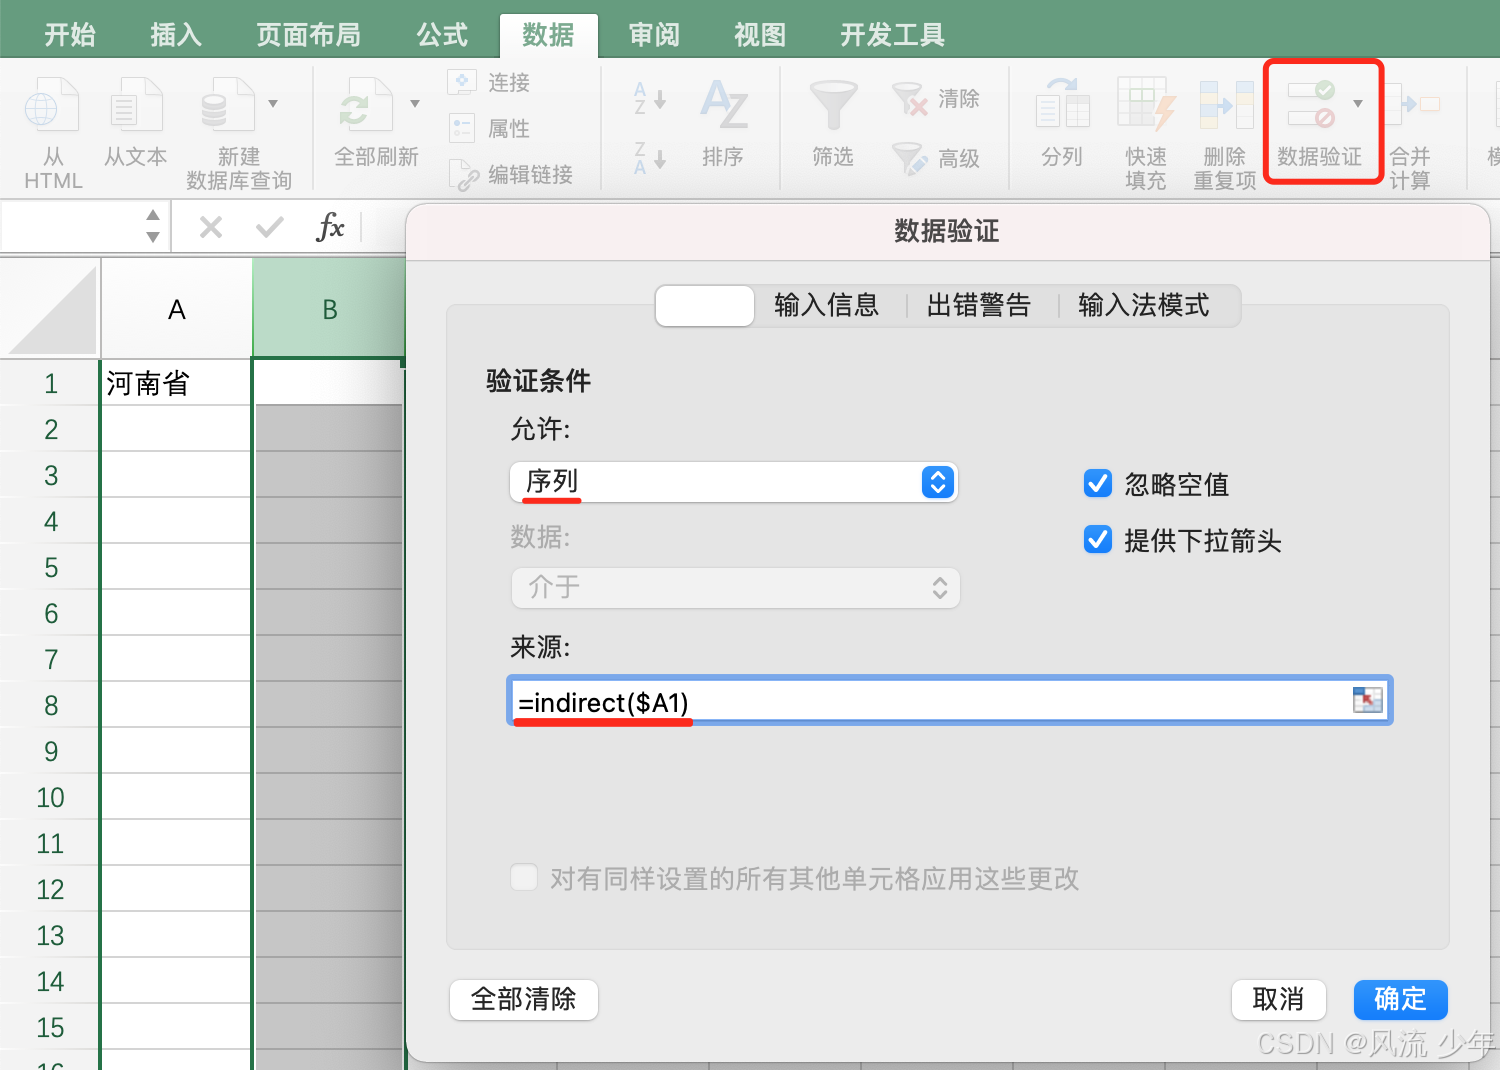
Task: Click the Clear filter (清除) icon
Action: pos(909,99)
